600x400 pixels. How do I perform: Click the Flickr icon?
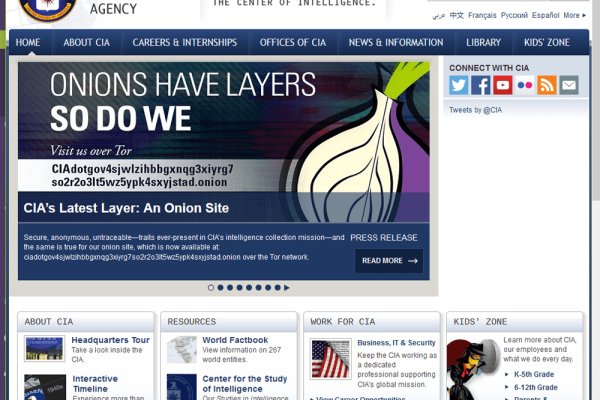(525, 86)
